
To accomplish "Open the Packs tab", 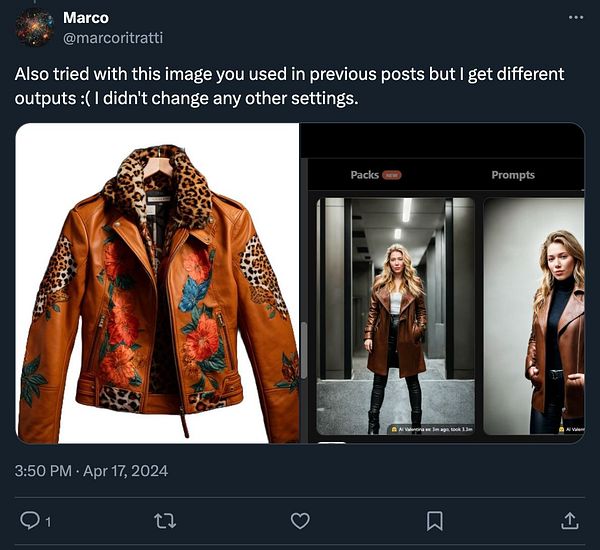I will point(364,175).
